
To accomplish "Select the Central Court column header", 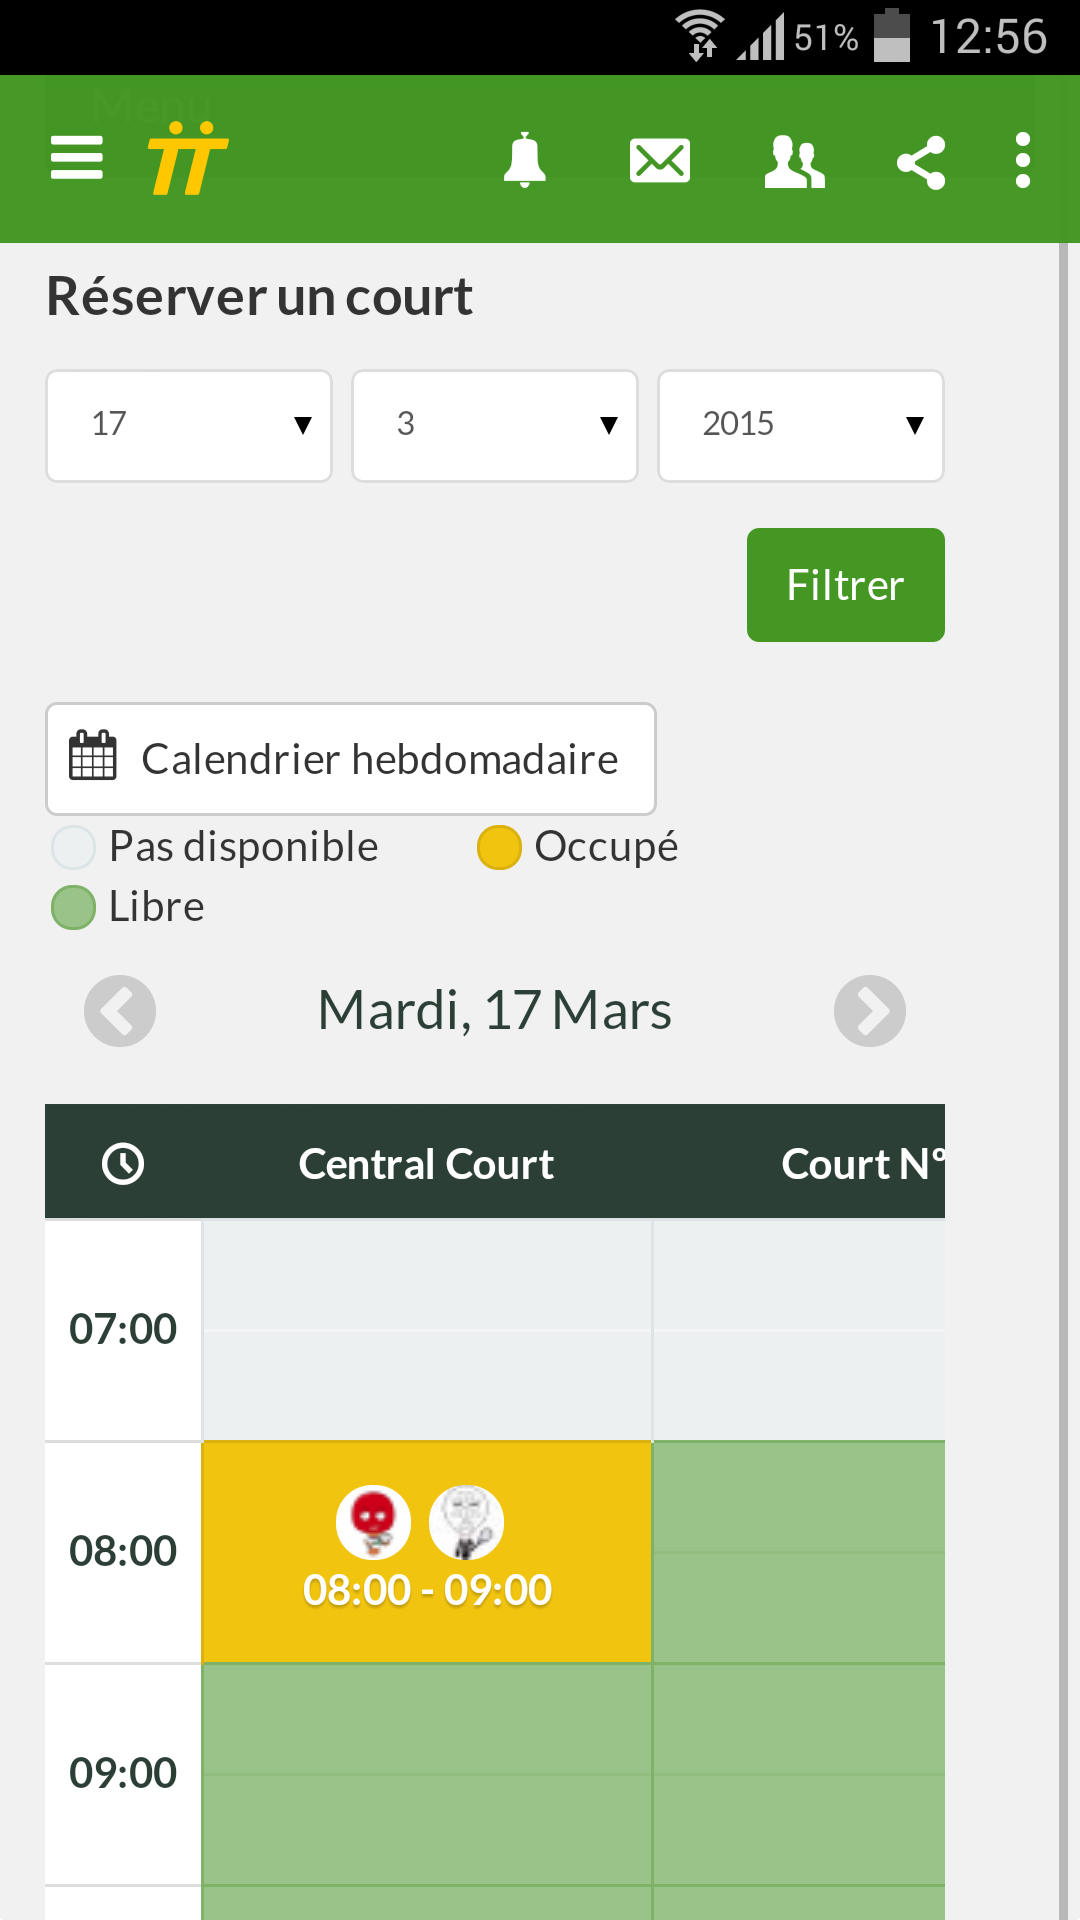I will [x=427, y=1163].
